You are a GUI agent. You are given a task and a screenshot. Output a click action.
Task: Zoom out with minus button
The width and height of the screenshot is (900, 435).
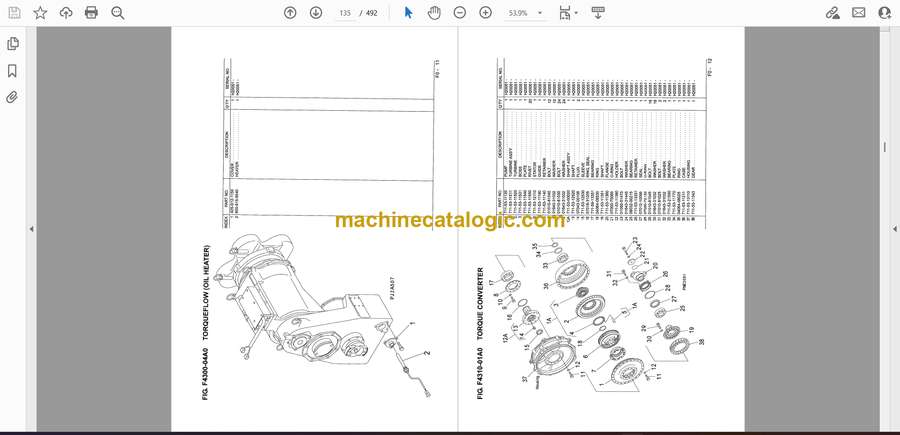(460, 13)
